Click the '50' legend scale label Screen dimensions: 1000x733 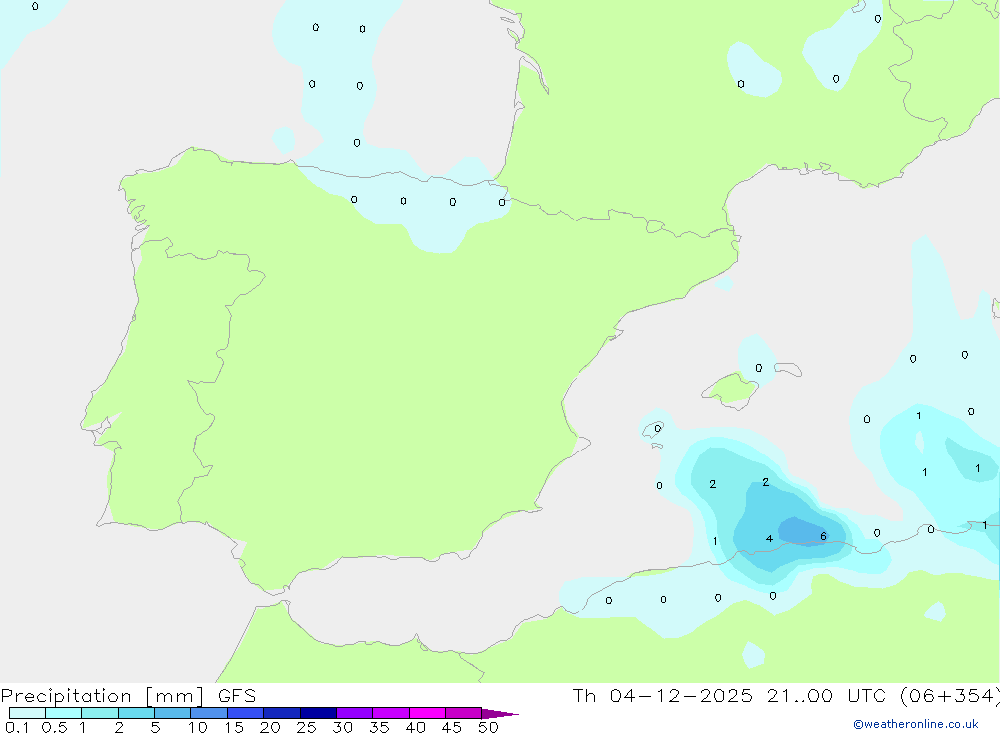488,727
